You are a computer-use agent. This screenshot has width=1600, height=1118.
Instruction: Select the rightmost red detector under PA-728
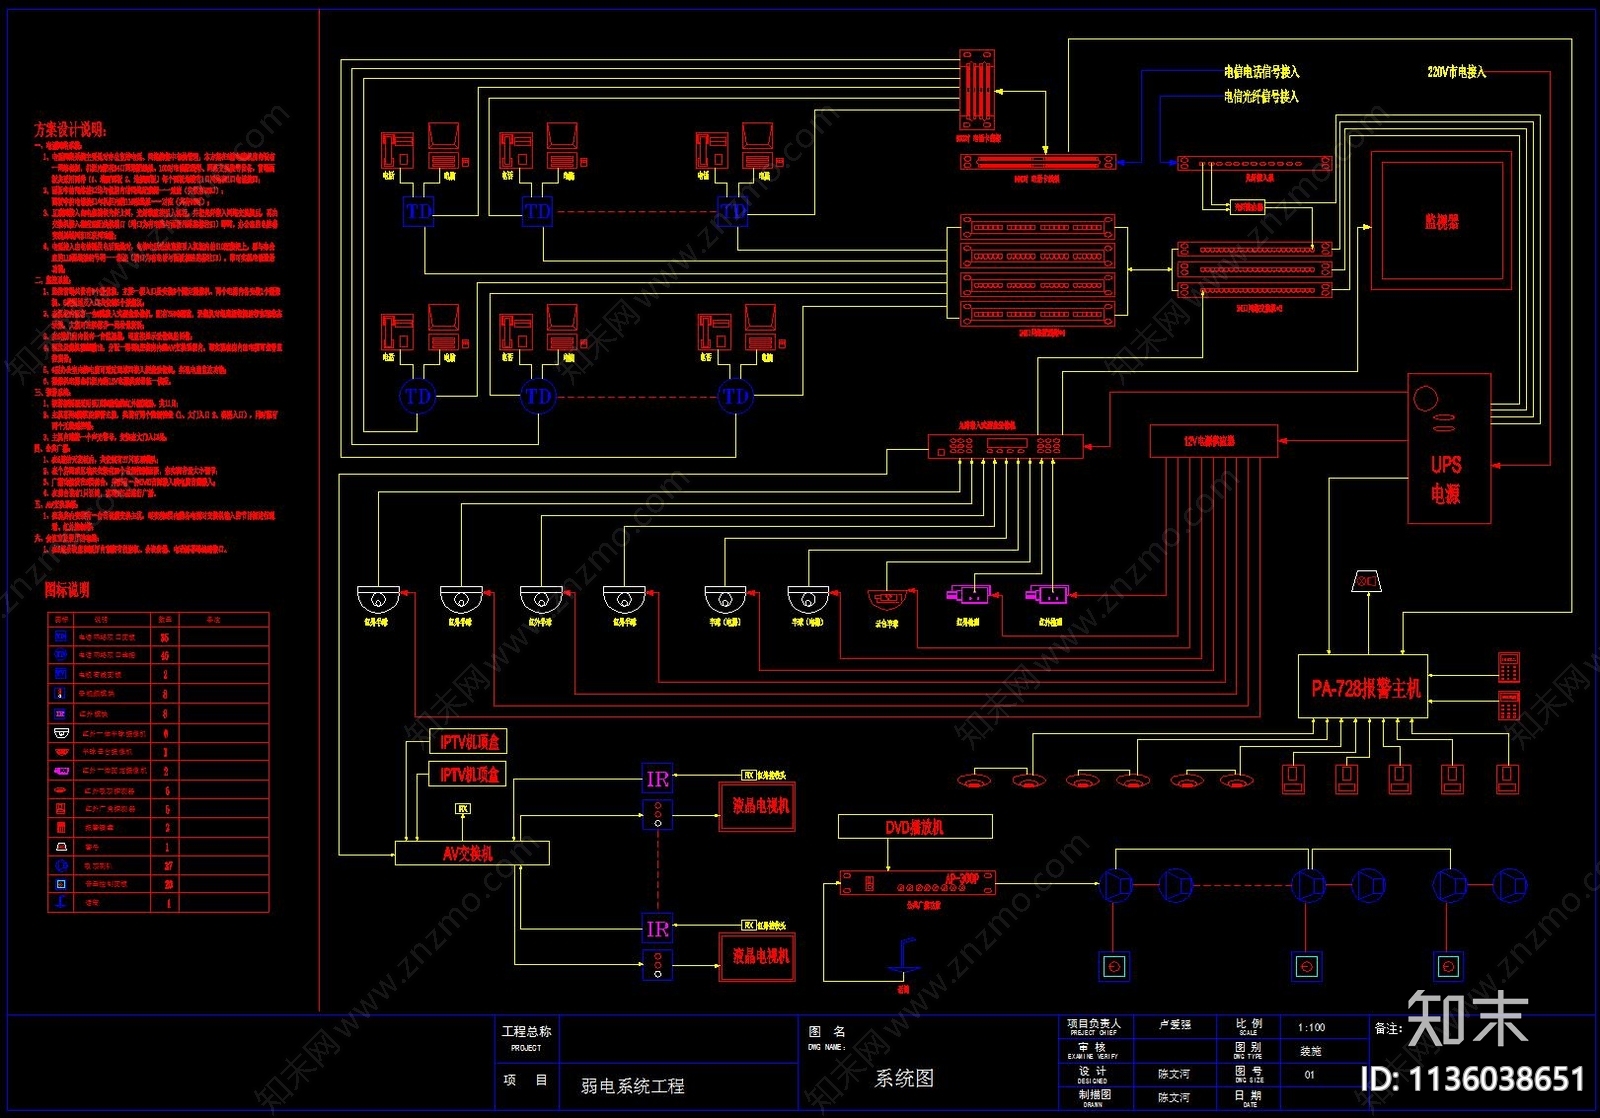click(1507, 778)
